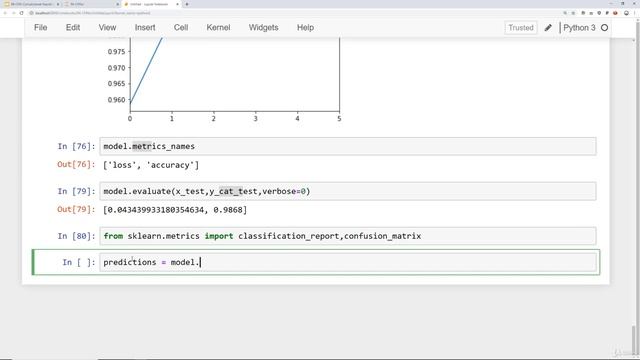The height and width of the screenshot is (360, 640).
Task: Open the Cell menu
Action: (x=181, y=27)
